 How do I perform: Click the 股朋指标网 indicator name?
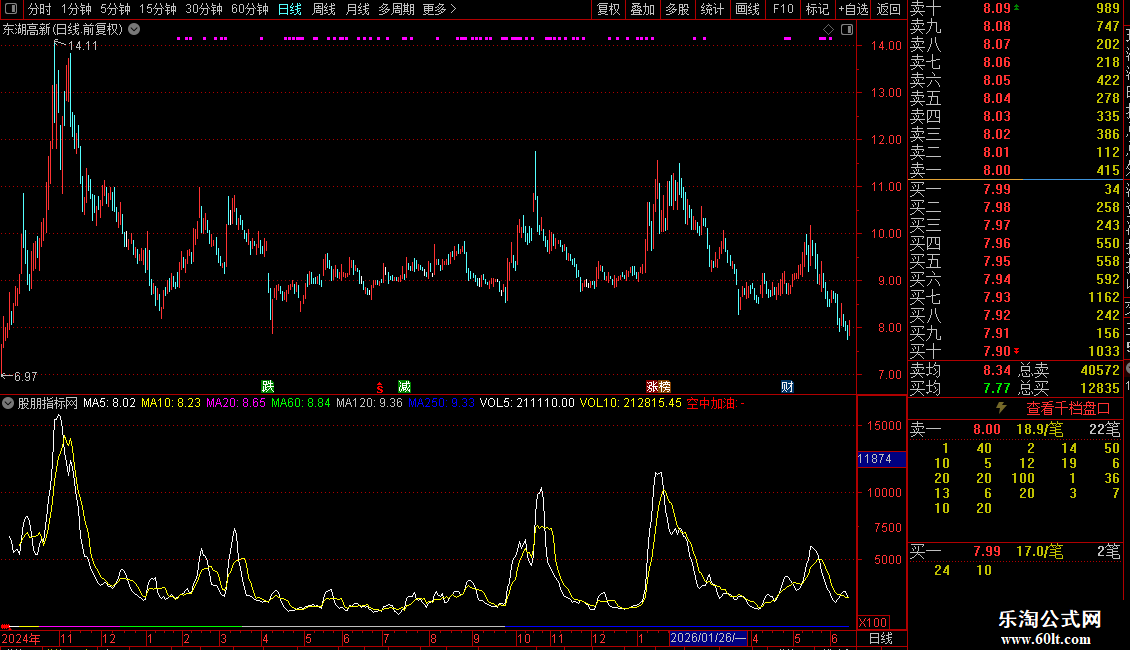tap(48, 403)
